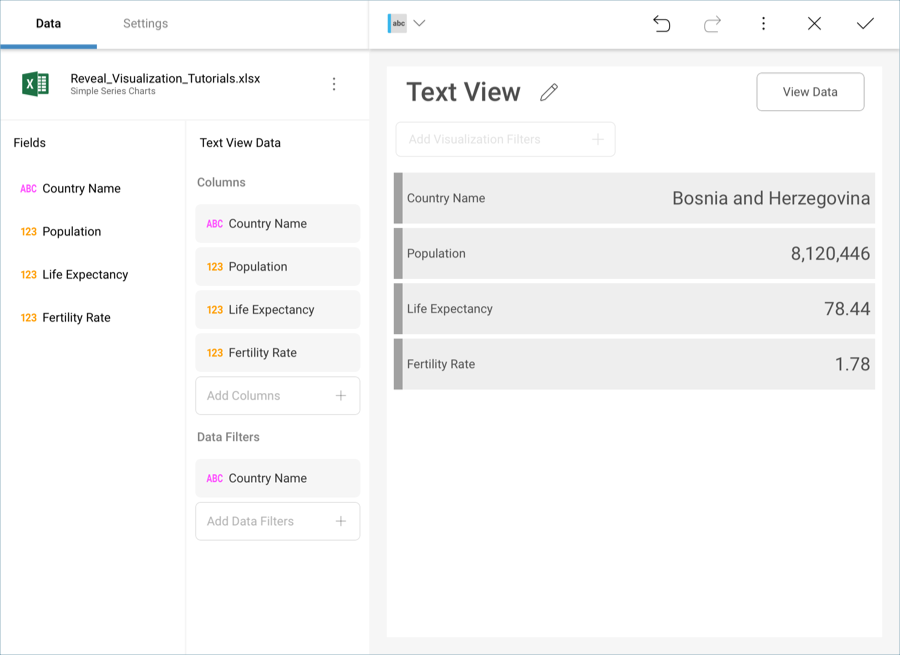Viewport: 900px width, 655px height.
Task: Switch to the Settings tab
Action: [x=145, y=24]
